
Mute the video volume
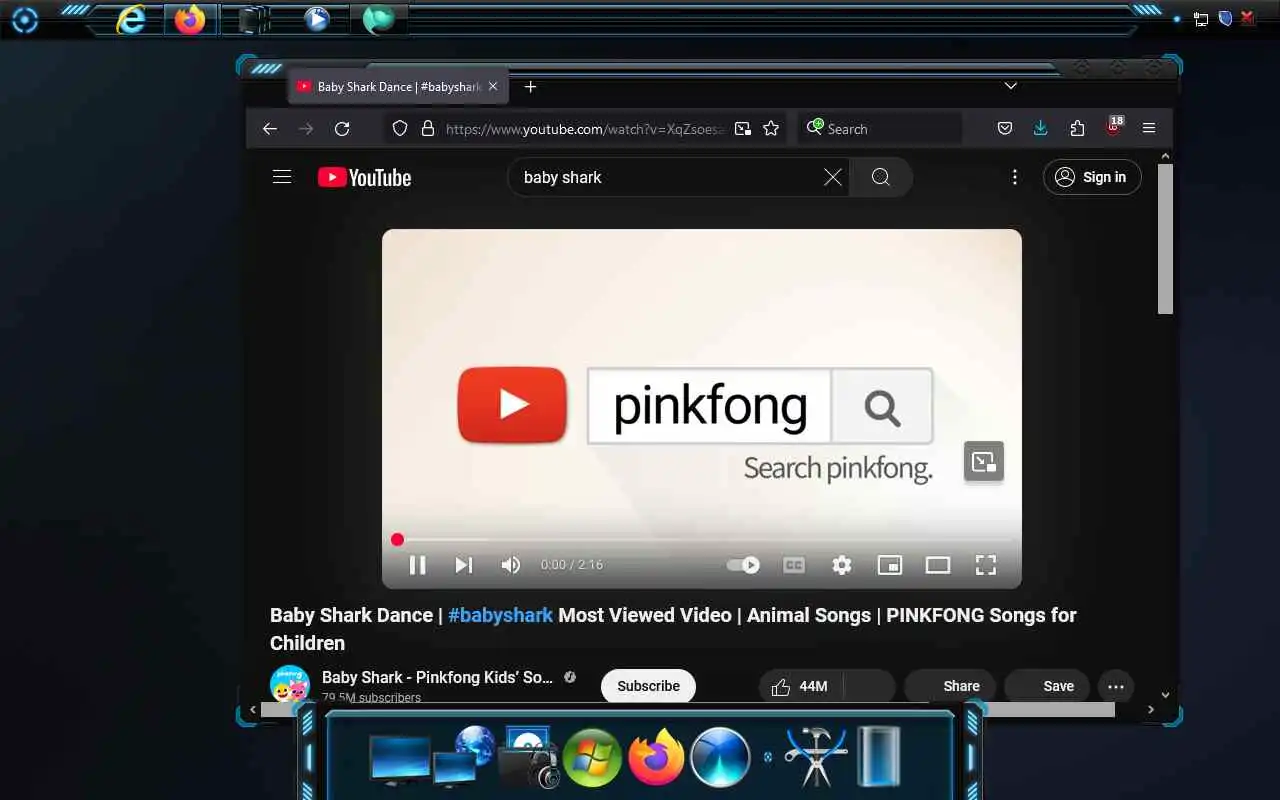(x=510, y=565)
